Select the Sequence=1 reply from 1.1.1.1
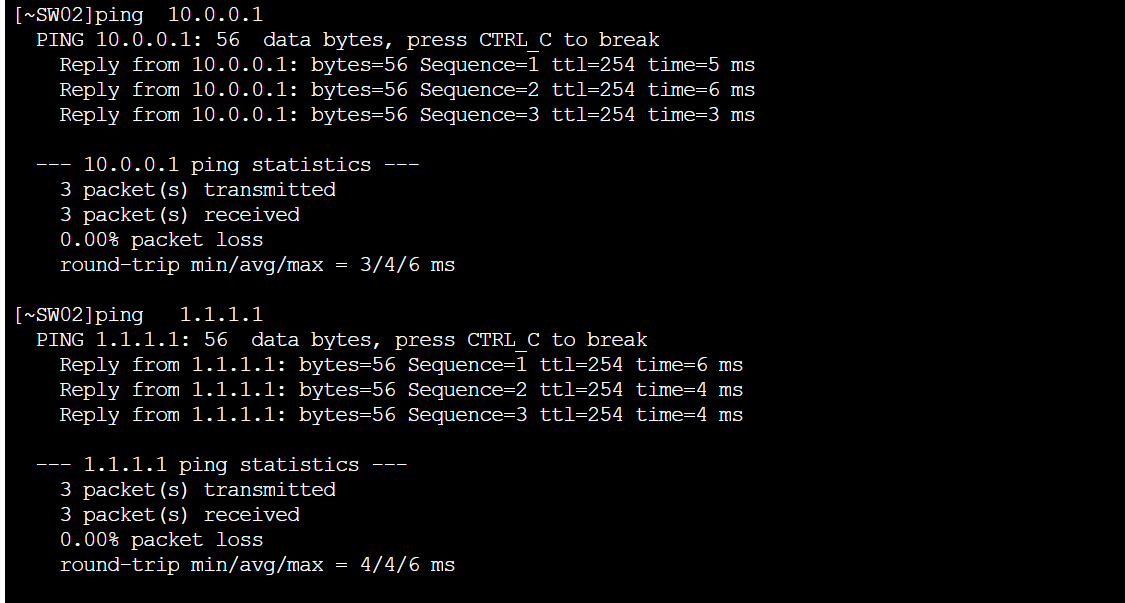 401,365
